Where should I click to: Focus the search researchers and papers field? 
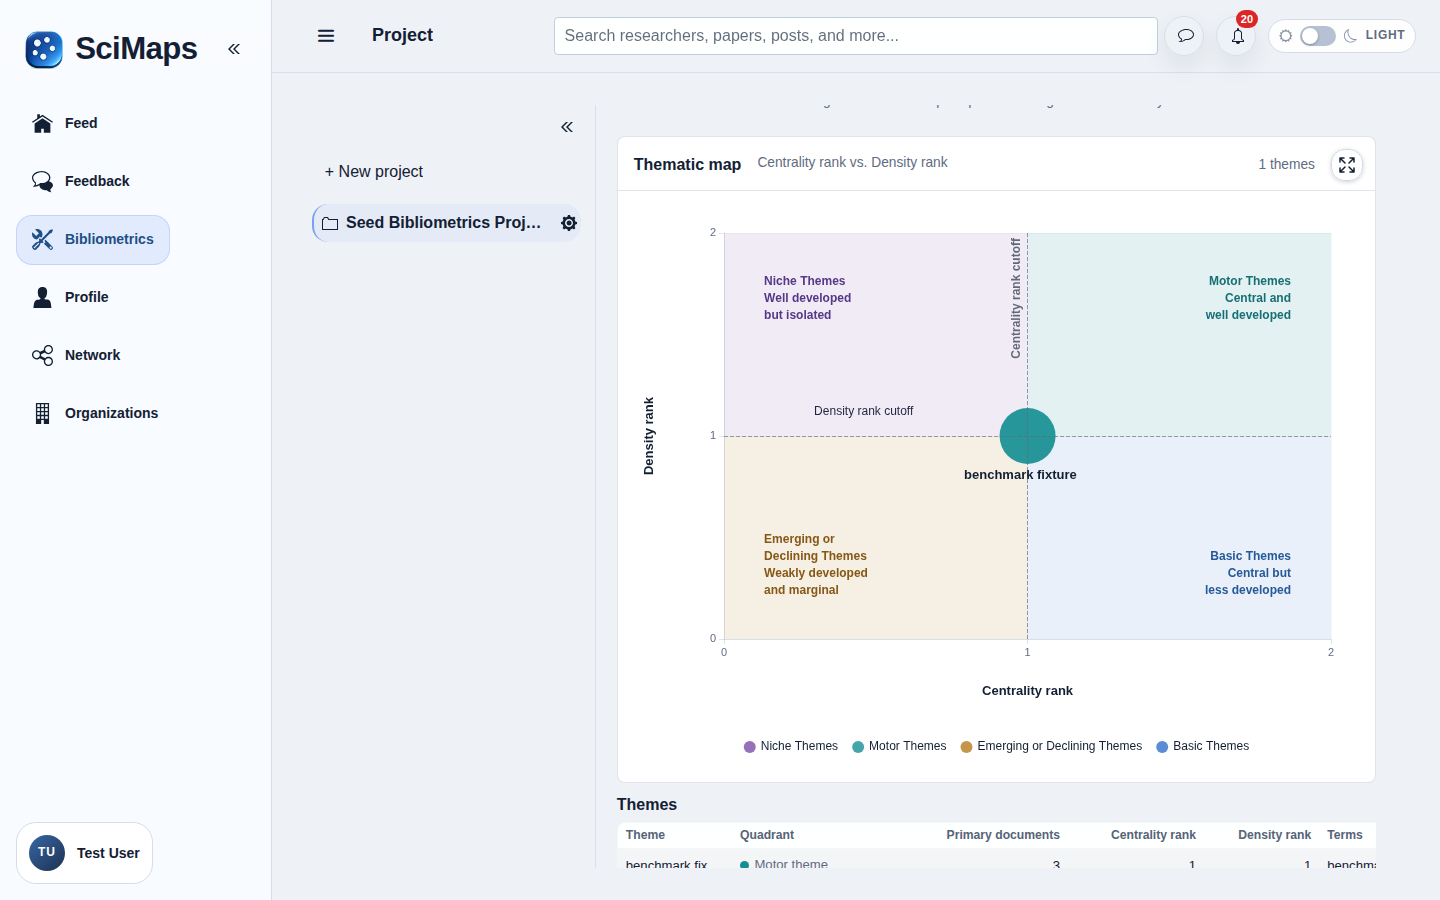point(856,36)
